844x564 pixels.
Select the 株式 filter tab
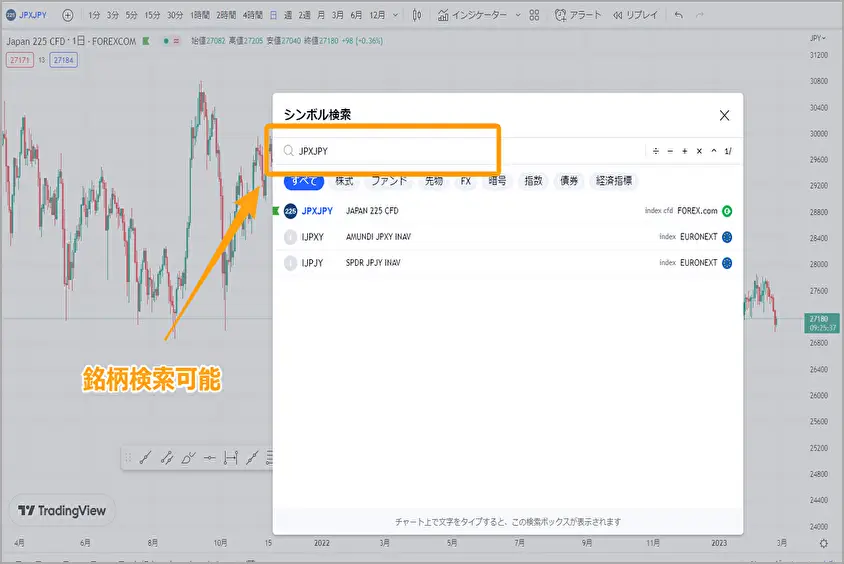344,181
